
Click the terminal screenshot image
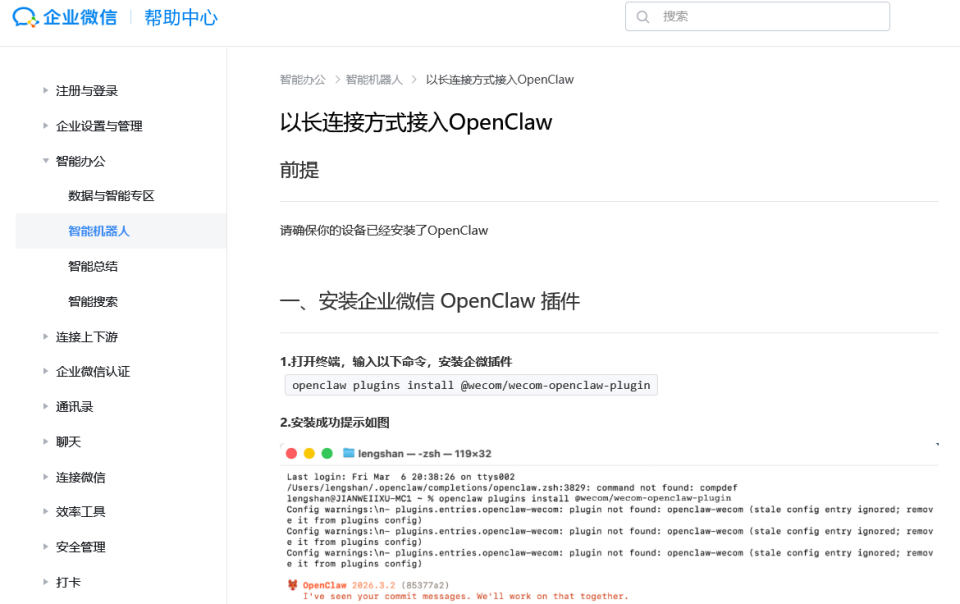point(609,523)
